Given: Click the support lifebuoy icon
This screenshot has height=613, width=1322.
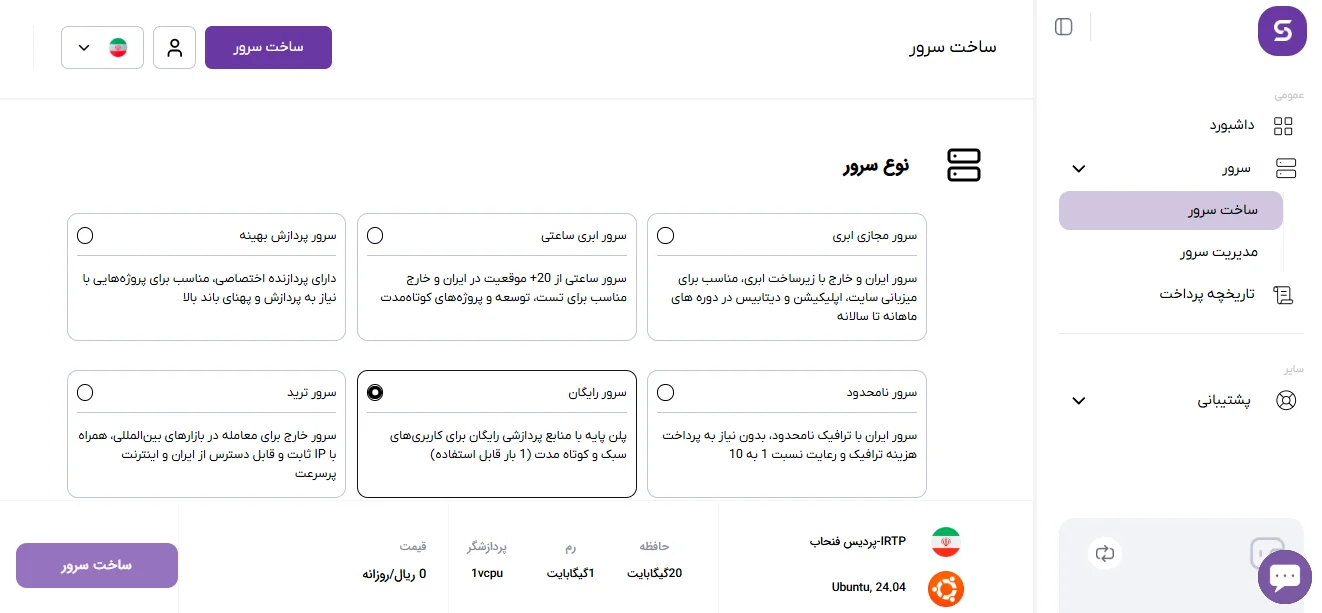Looking at the screenshot, I should point(1285,400).
